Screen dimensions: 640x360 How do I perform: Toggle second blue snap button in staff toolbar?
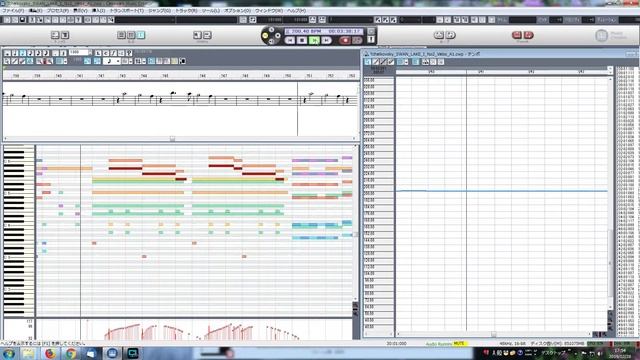point(97,61)
